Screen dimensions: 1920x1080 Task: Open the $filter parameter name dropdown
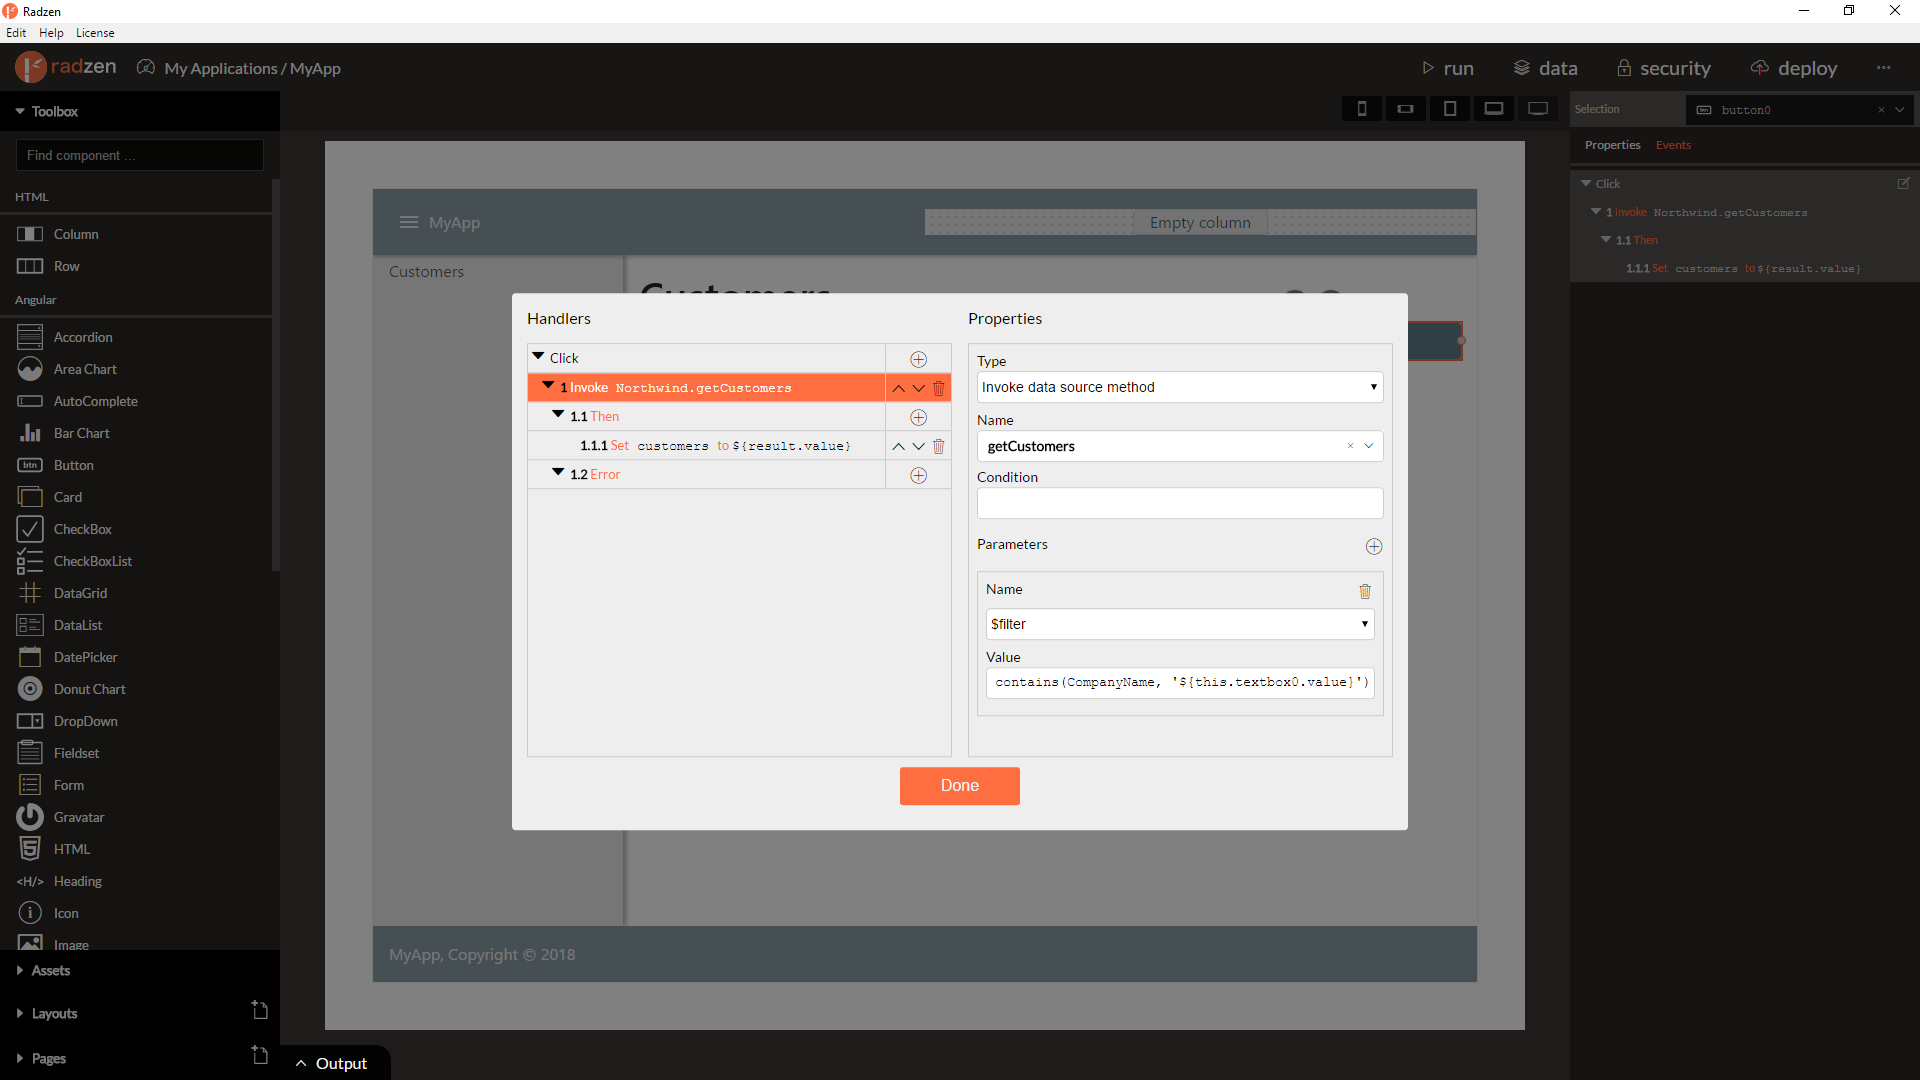(1180, 624)
